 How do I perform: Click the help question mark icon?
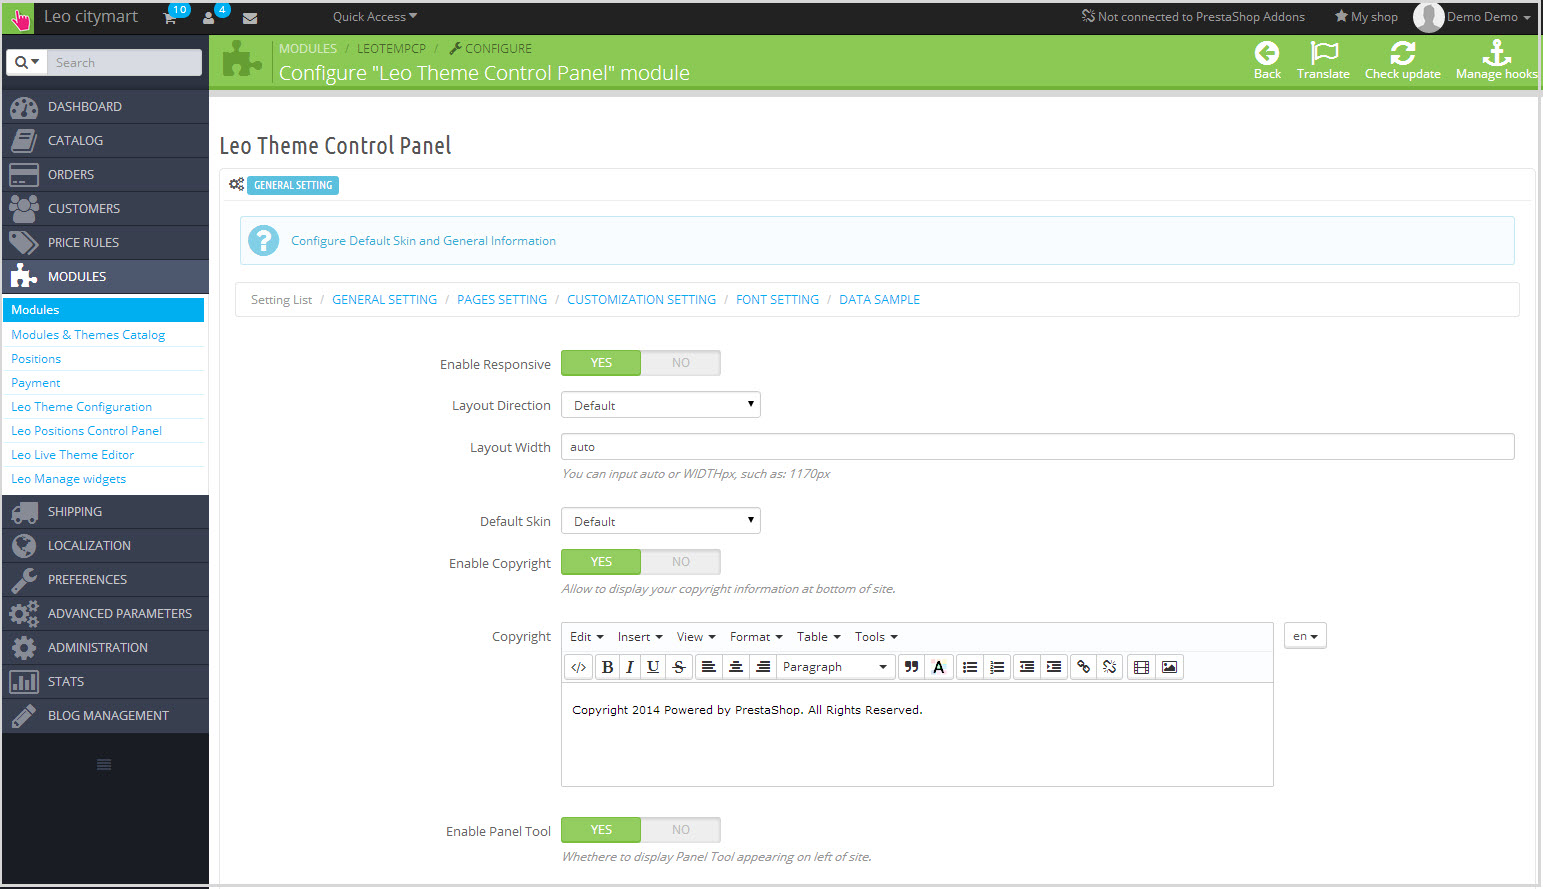[x=264, y=240]
